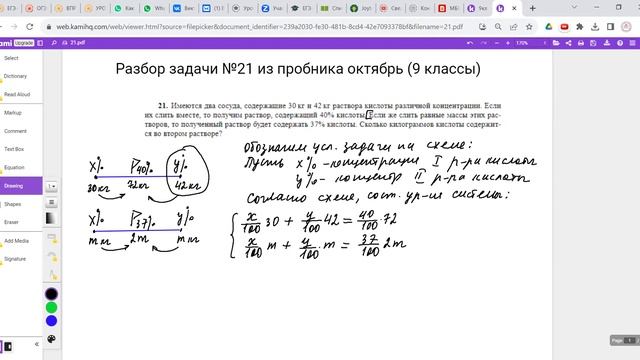Open stroke thickness dropdown
This screenshot has width=640, height=360.
pos(51,187)
